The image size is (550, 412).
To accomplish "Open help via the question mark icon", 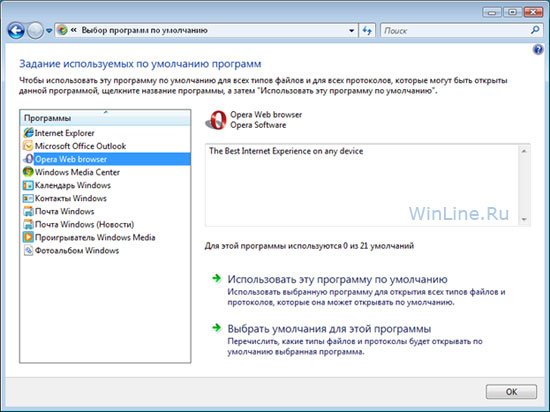I will click(x=538, y=49).
